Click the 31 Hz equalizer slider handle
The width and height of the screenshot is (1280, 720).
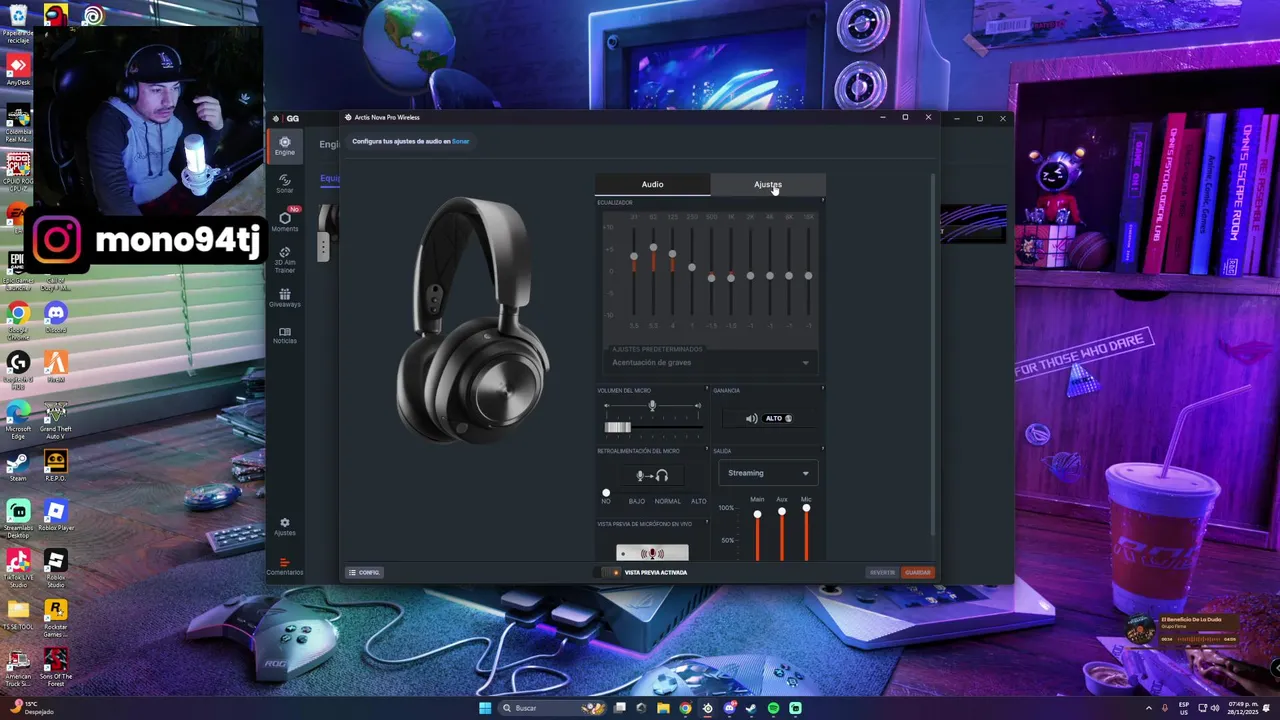pyautogui.click(x=634, y=257)
